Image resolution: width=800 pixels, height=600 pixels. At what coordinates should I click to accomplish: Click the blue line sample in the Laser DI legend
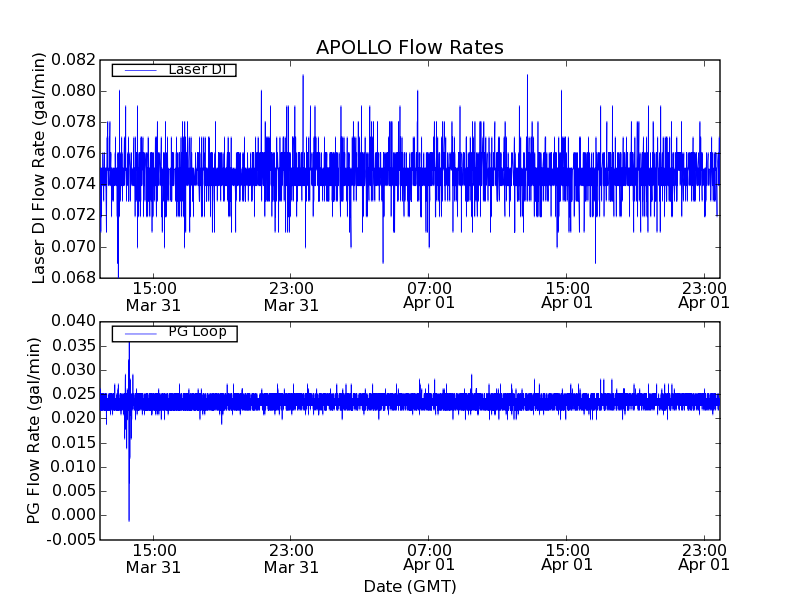point(140,70)
